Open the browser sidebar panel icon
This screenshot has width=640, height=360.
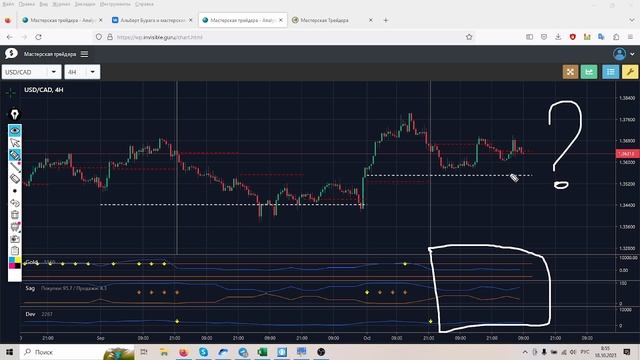[529, 37]
